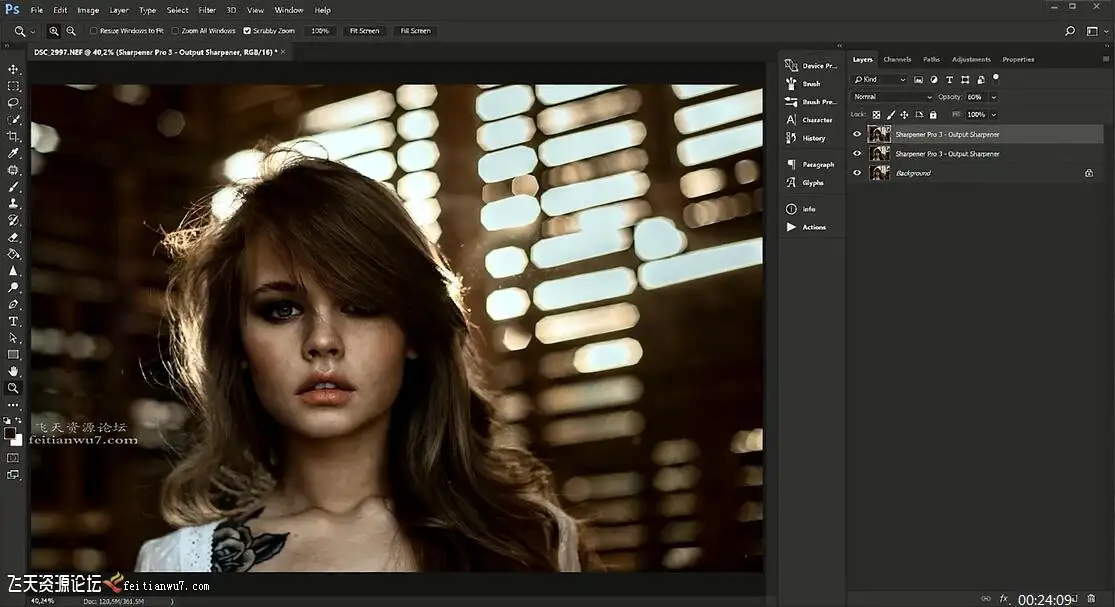This screenshot has height=607, width=1115.
Task: Delete layer with the trash icon
Action: coord(1091,598)
